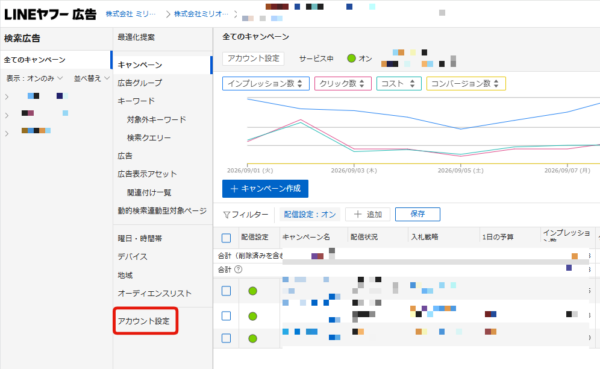The height and width of the screenshot is (369, 600).
Task: Open オーディエンスリスト menu item
Action: point(154,293)
